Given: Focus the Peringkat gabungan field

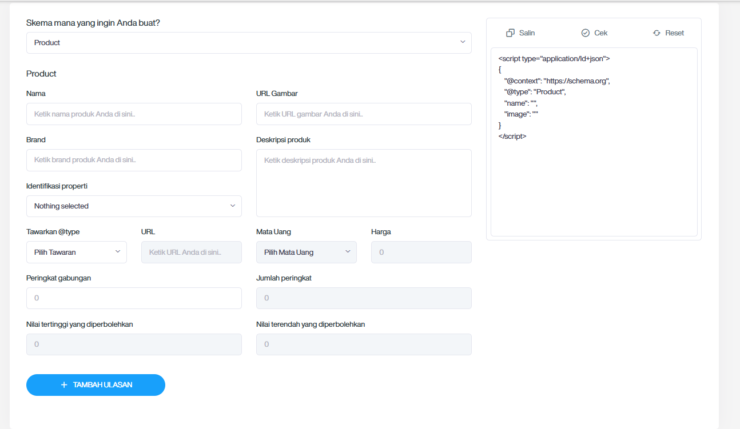Looking at the screenshot, I should 134,298.
